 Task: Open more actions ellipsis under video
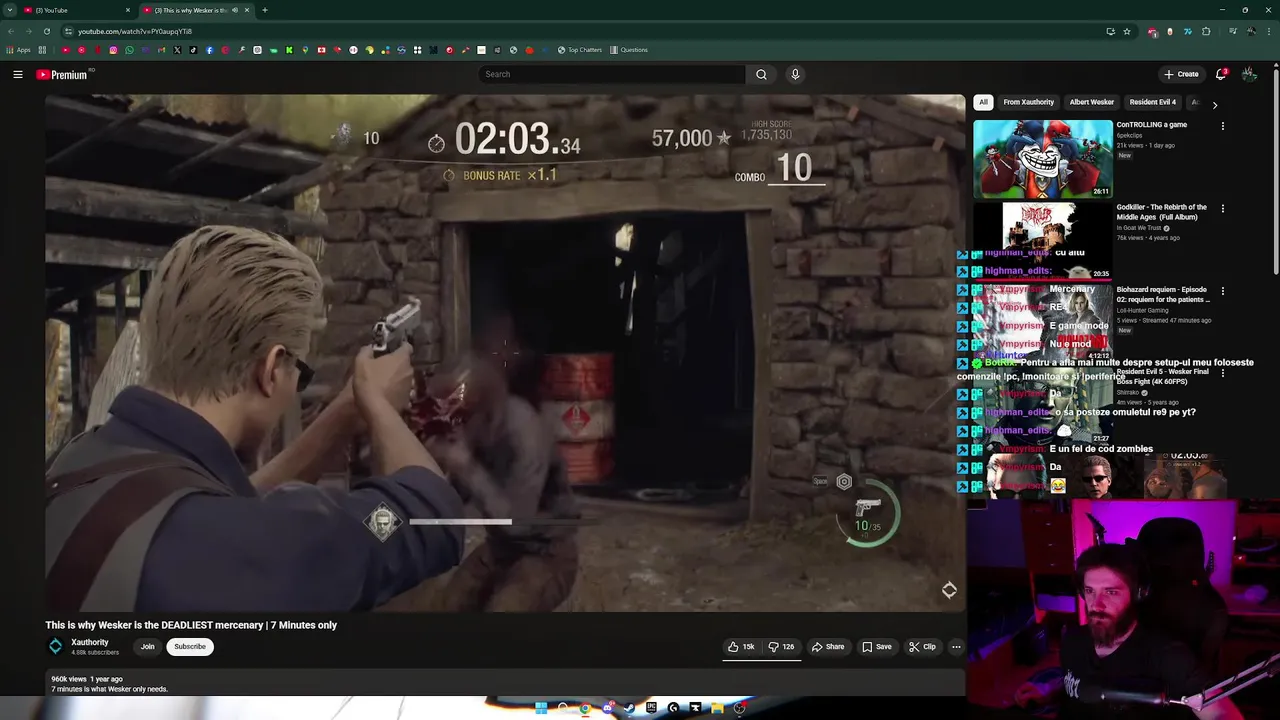coord(956,647)
